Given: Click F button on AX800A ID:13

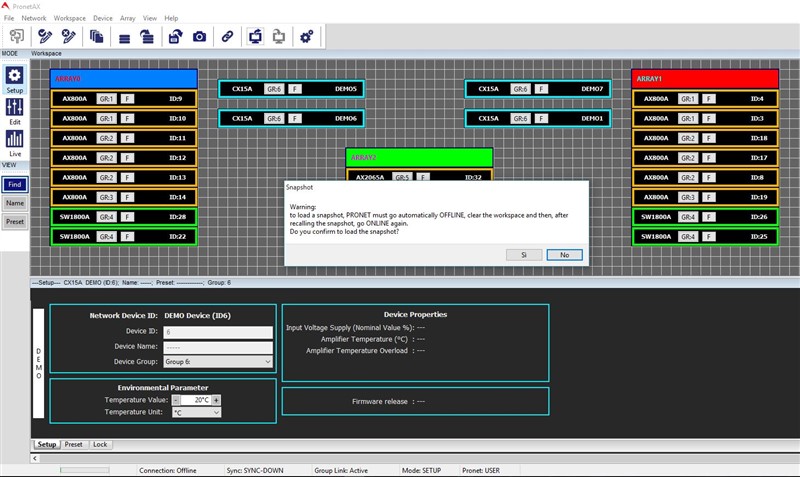Looking at the screenshot, I should pyautogui.click(x=128, y=178).
